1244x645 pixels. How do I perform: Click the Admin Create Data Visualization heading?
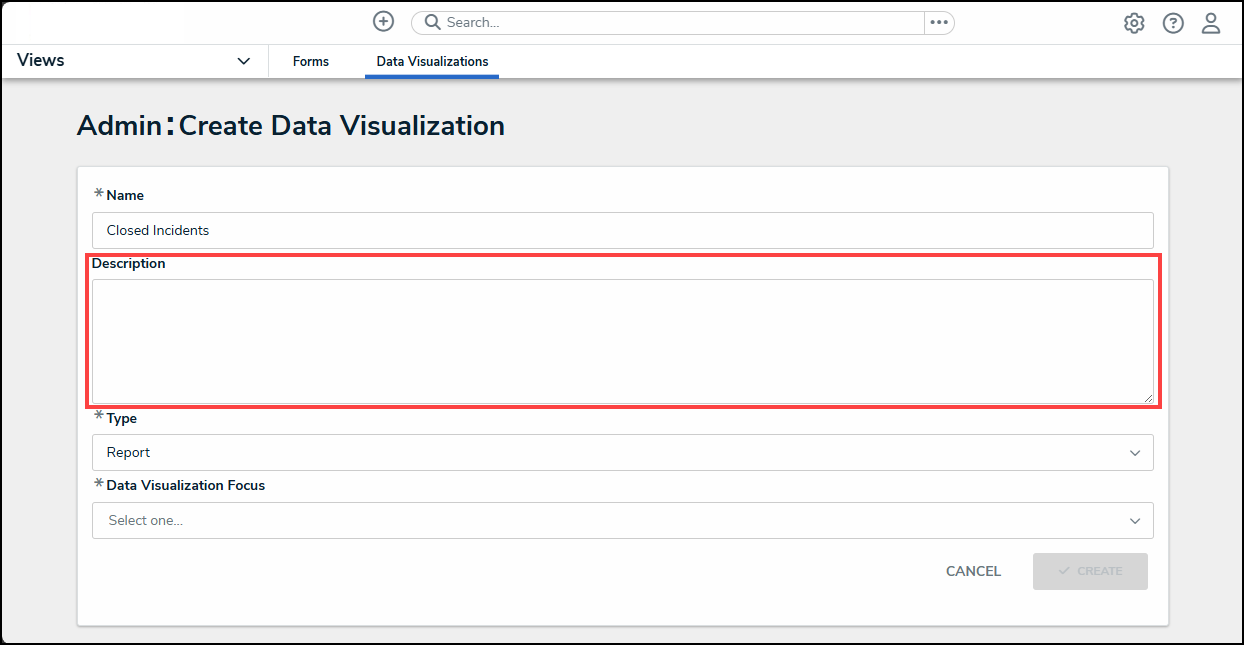pos(290,126)
